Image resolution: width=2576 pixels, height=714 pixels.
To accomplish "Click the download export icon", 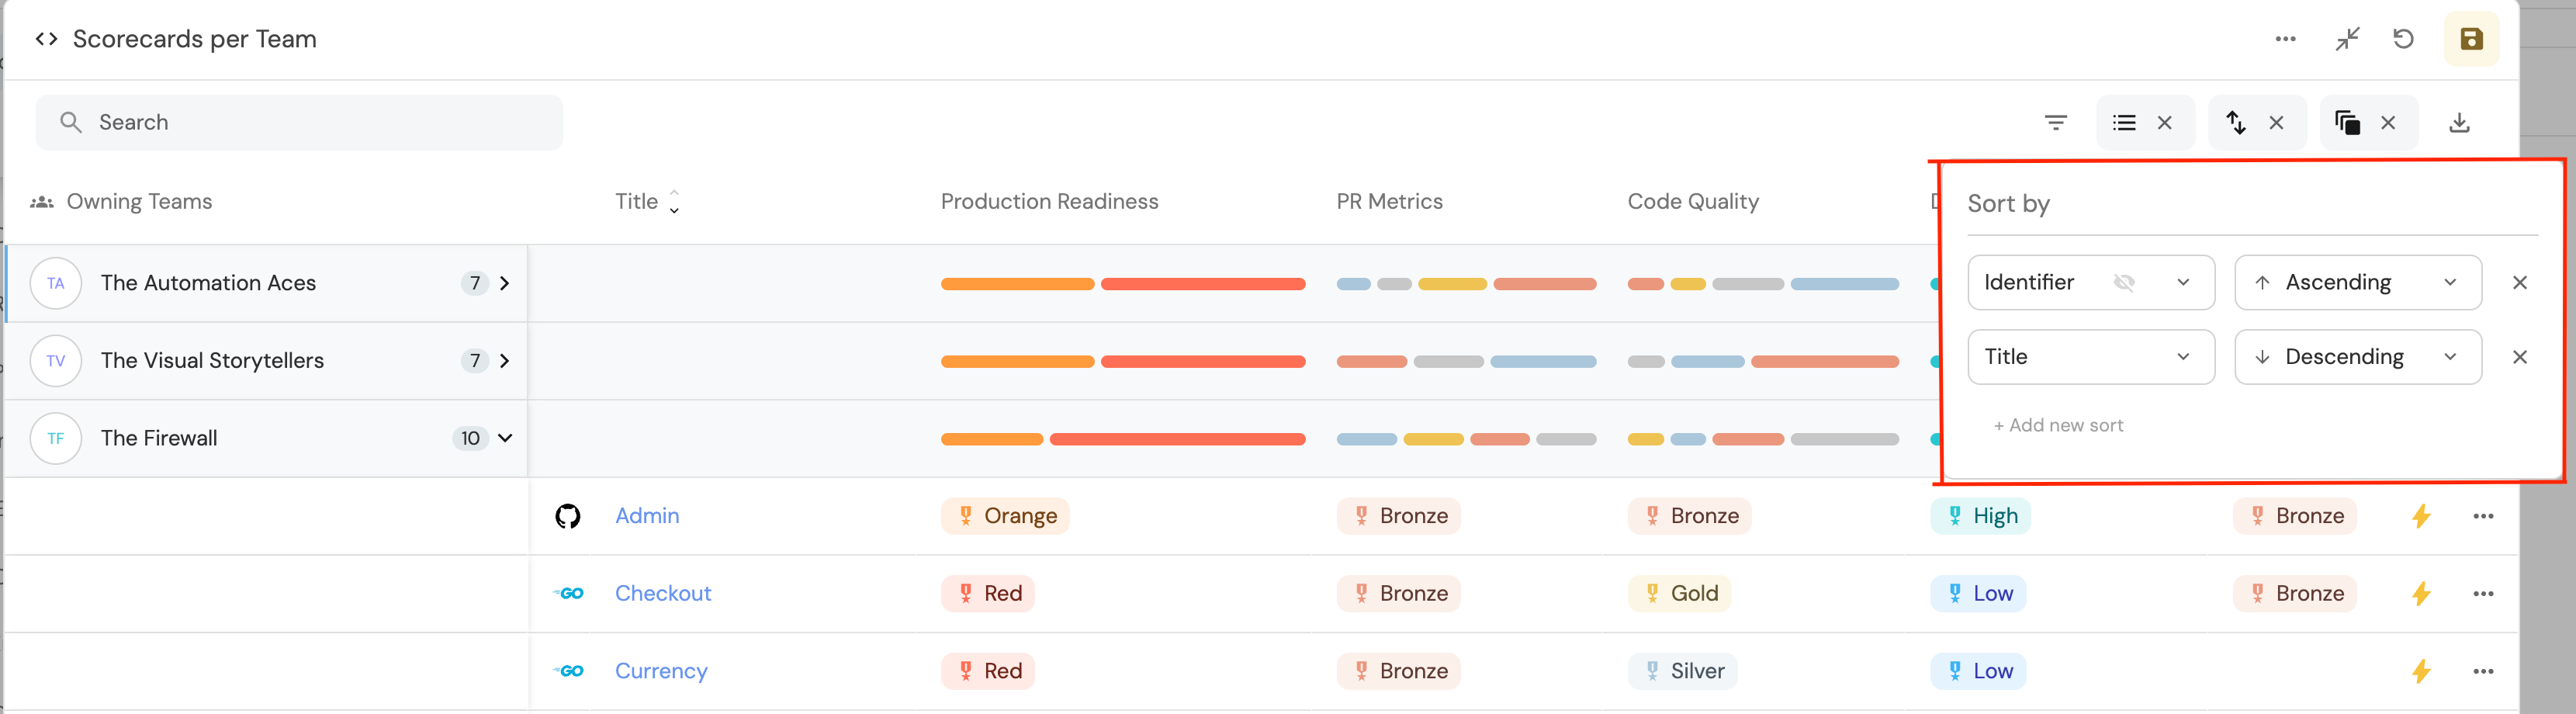I will [x=2459, y=122].
